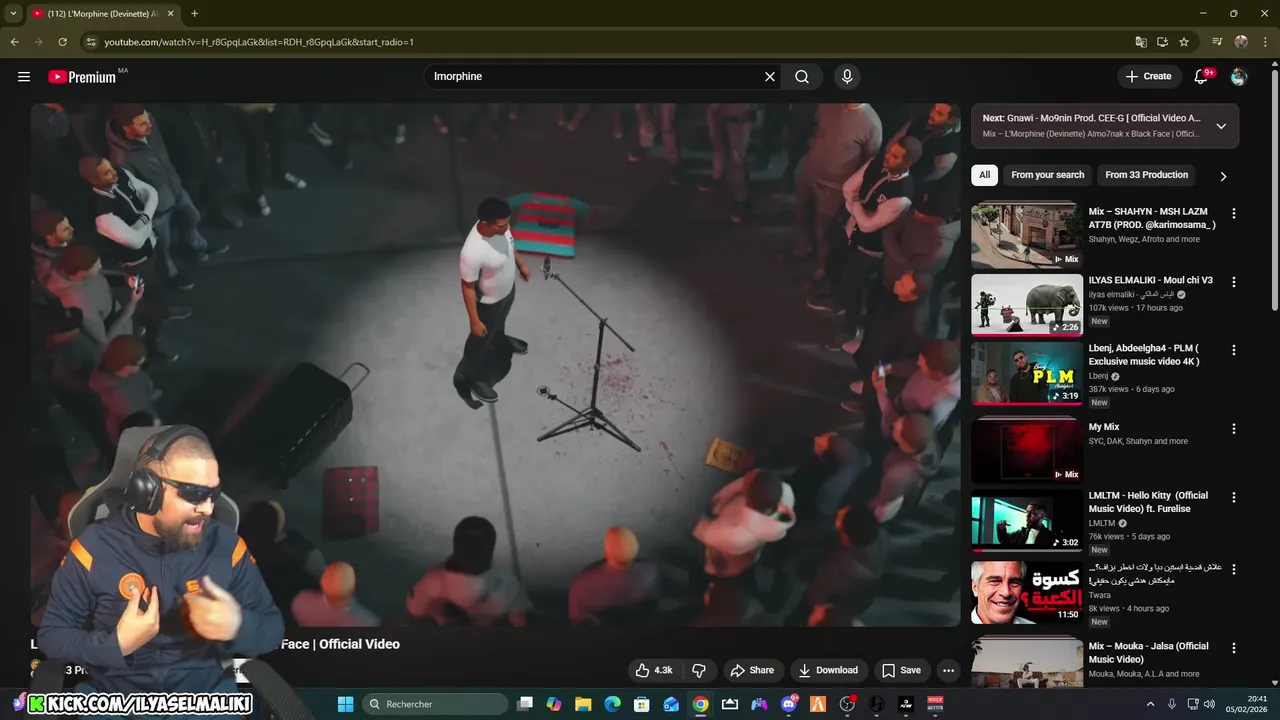Show hidden system tray icons
Viewport: 1280px width, 720px height.
(1150, 704)
